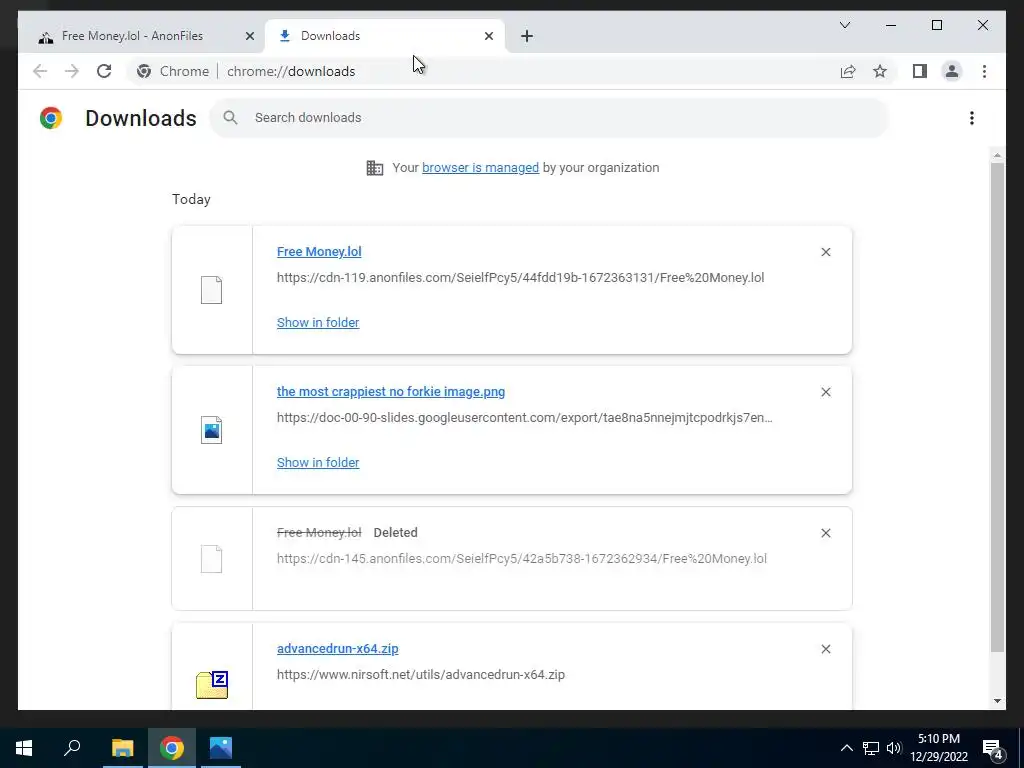Open a new tab with plus button

point(527,36)
